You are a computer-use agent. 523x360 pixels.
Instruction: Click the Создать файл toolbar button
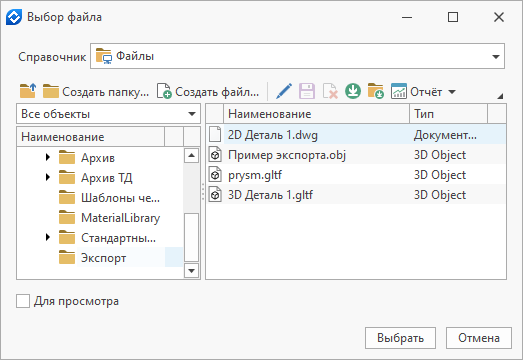(x=208, y=91)
